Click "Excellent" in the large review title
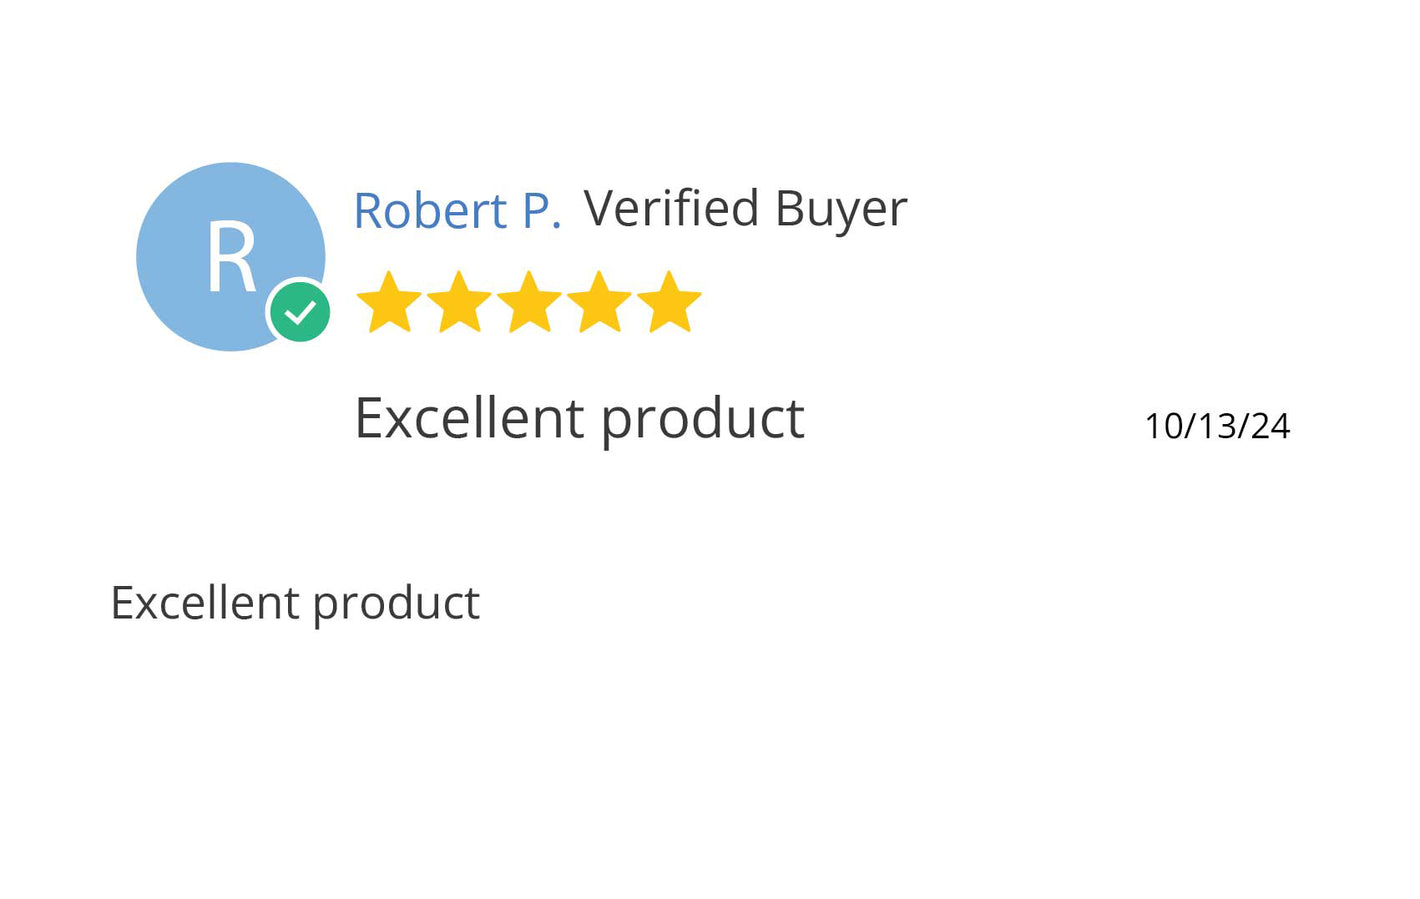The height and width of the screenshot is (899, 1420). click(x=469, y=418)
